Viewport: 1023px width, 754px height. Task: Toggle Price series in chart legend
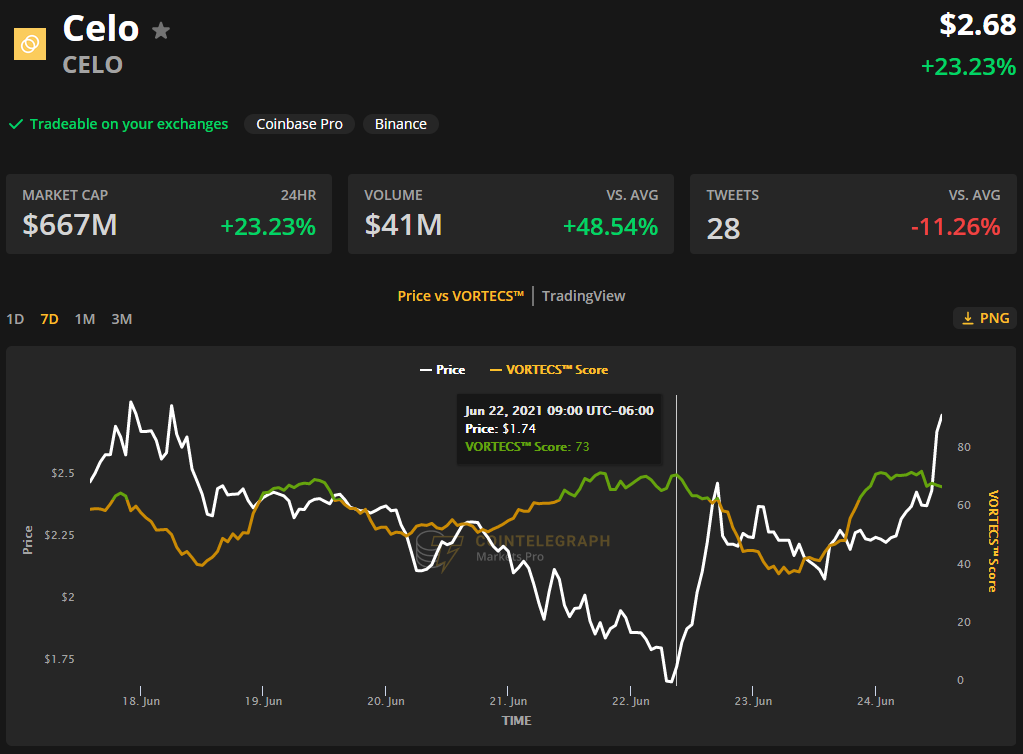442,369
